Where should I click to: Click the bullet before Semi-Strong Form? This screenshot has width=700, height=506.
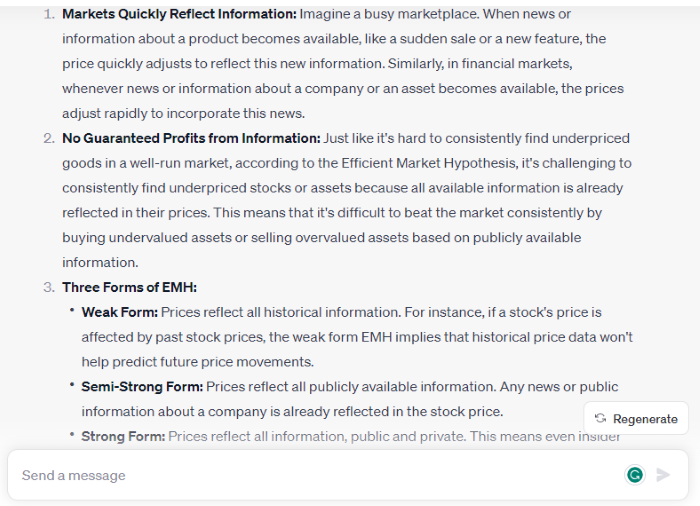(x=72, y=385)
